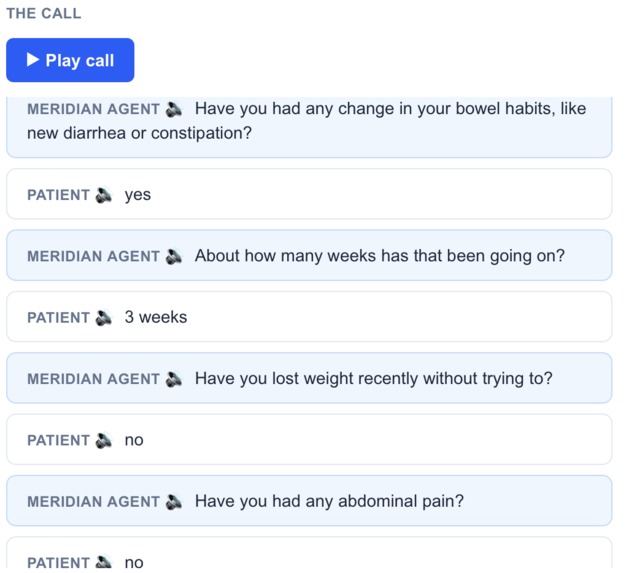Click the MERIDIAN AGENT label on weight question
This screenshot has width=626, height=573.
coord(93,379)
